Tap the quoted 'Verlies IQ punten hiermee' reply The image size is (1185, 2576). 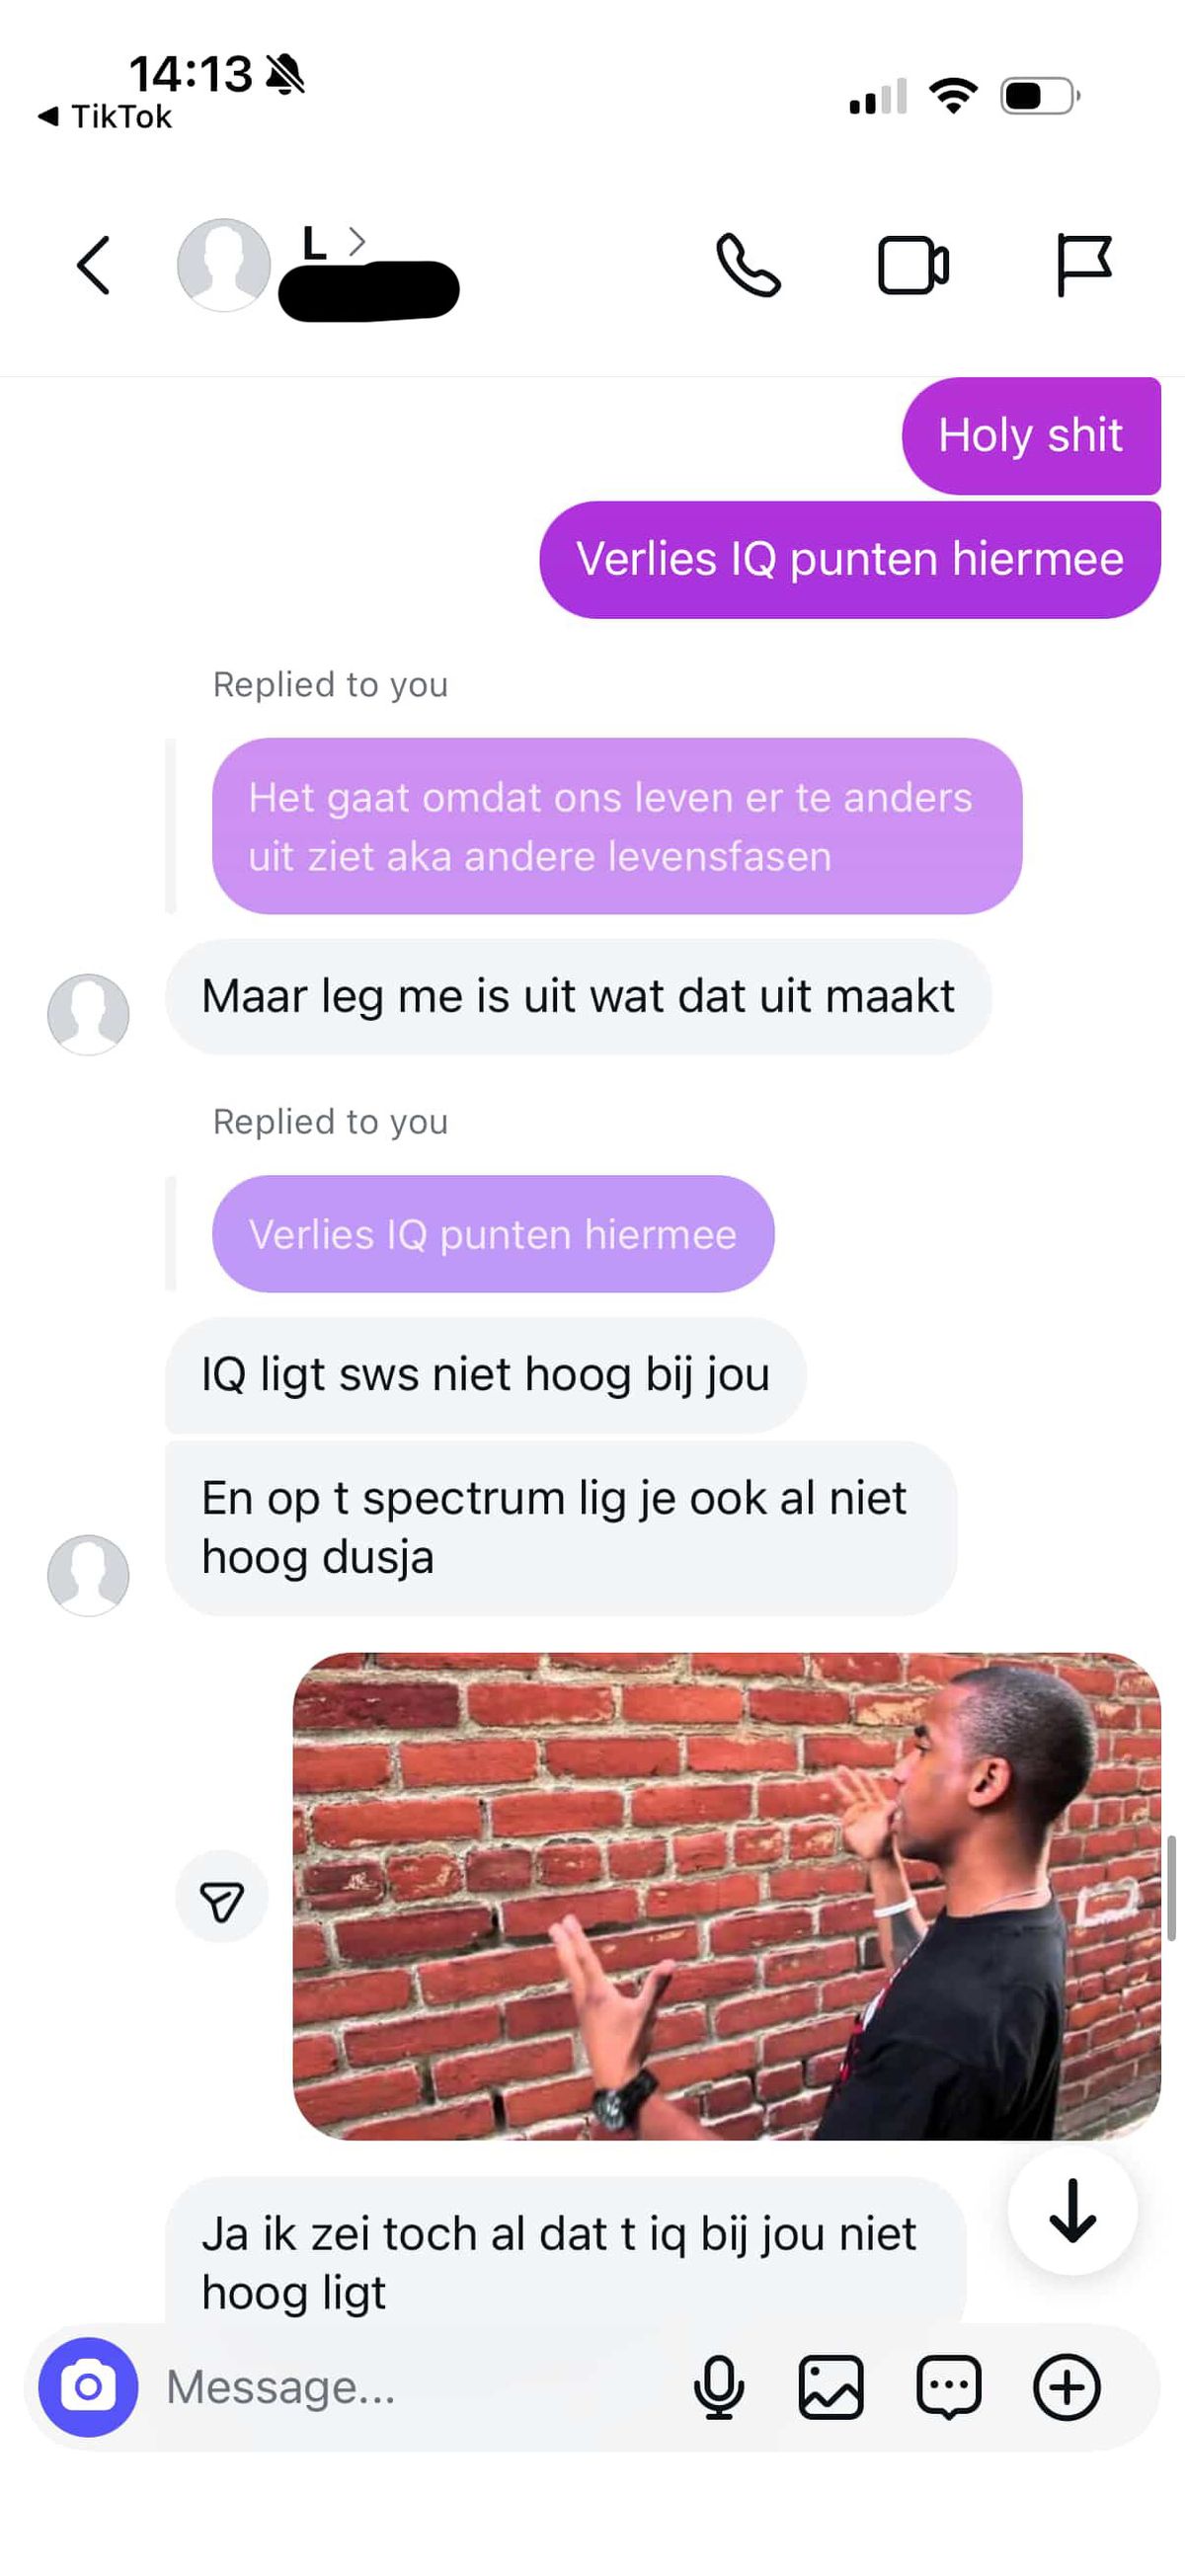(x=493, y=1233)
